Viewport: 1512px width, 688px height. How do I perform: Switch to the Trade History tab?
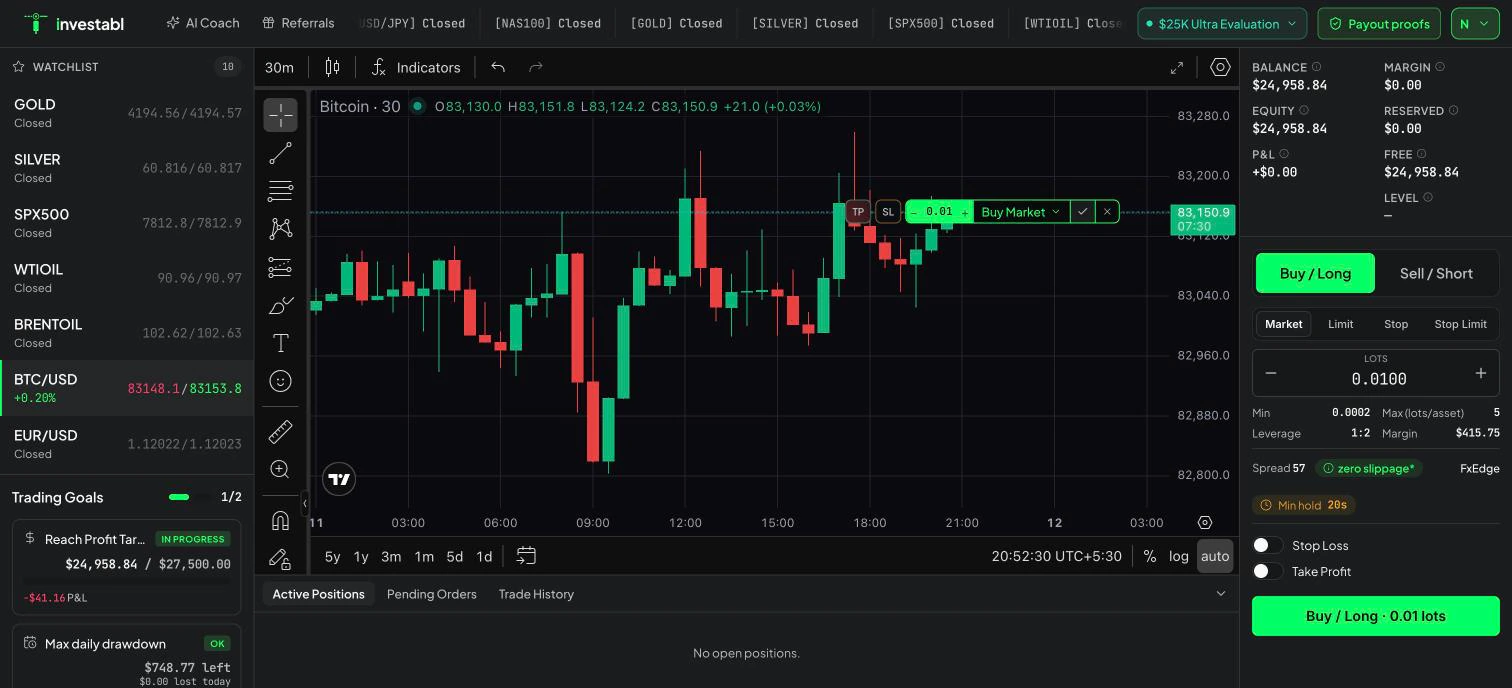click(x=536, y=594)
